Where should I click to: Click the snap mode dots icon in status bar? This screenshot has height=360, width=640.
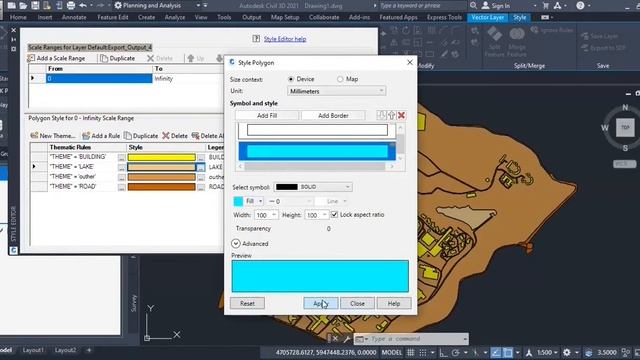[x=423, y=352]
